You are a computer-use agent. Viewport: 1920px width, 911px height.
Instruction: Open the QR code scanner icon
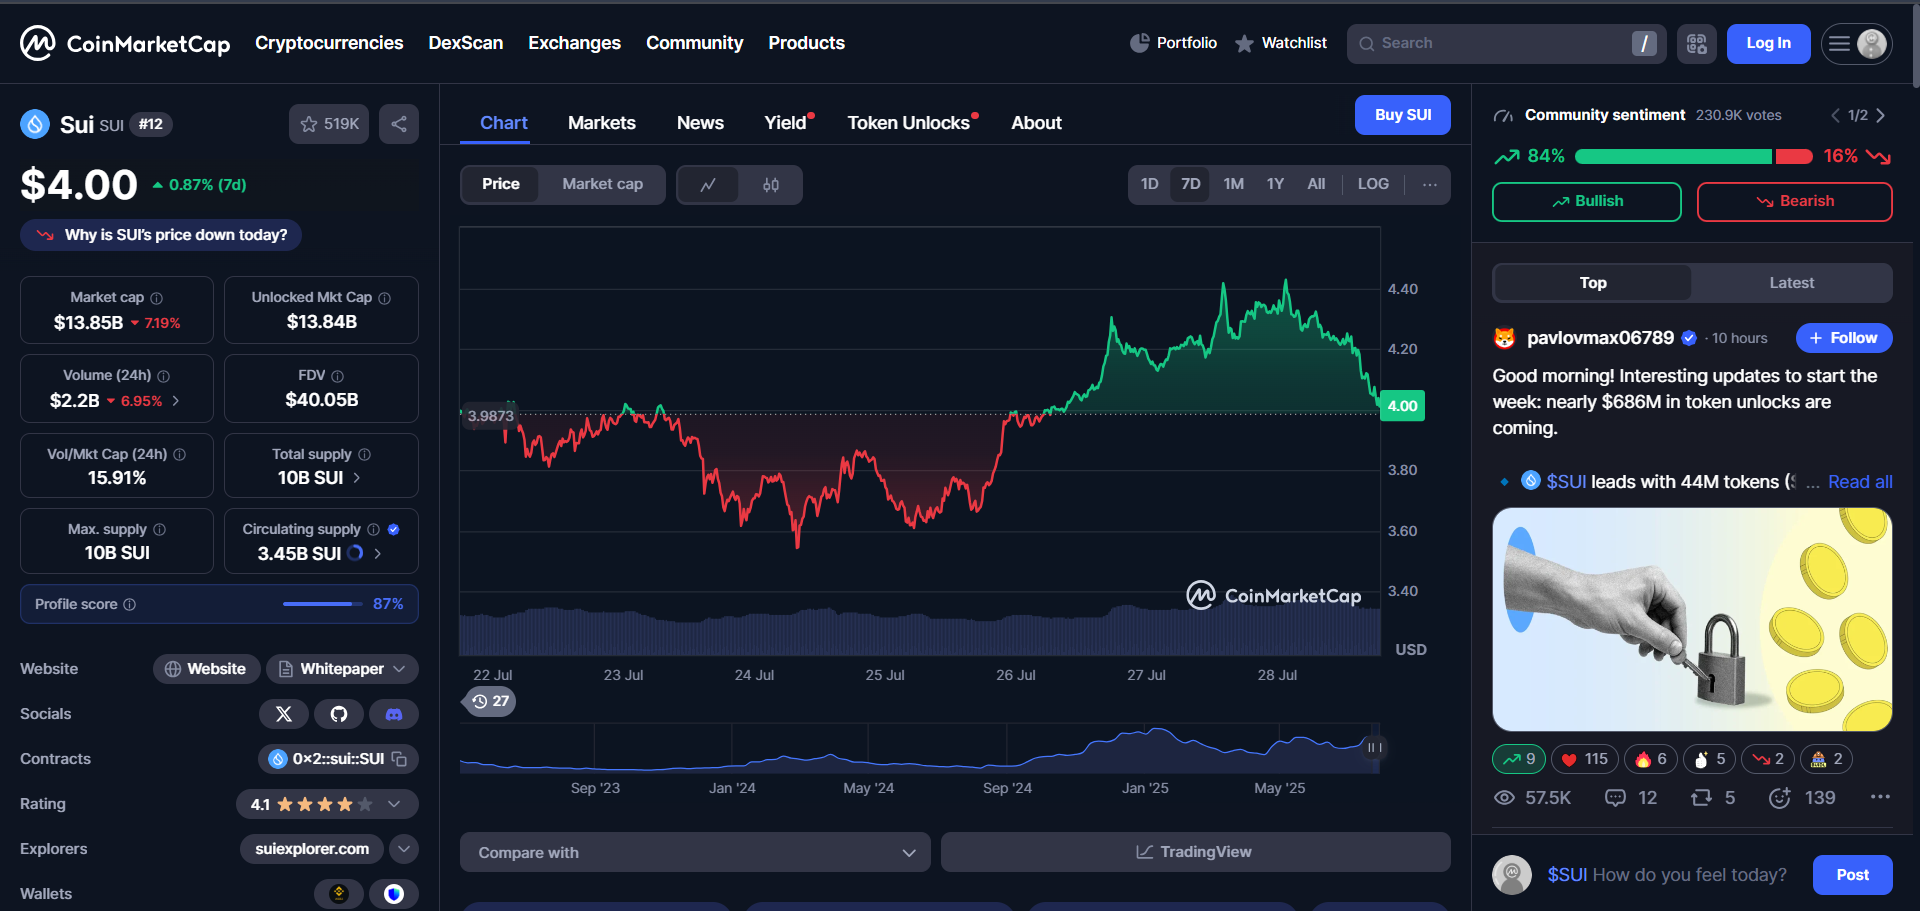coord(1697,44)
